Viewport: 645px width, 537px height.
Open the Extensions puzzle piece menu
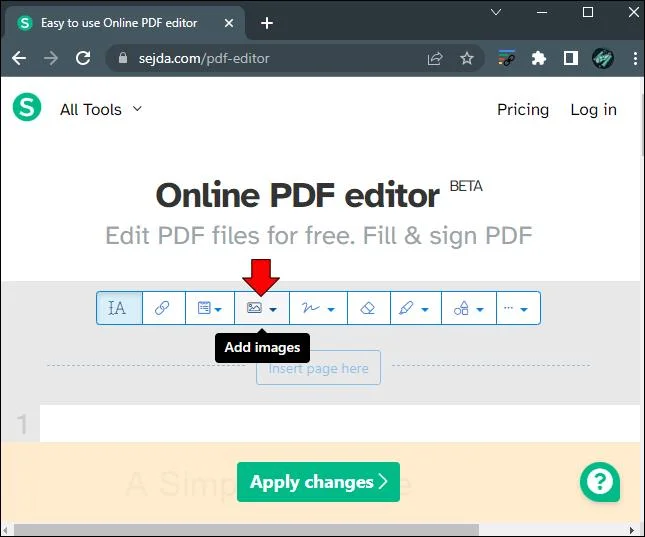pos(538,58)
